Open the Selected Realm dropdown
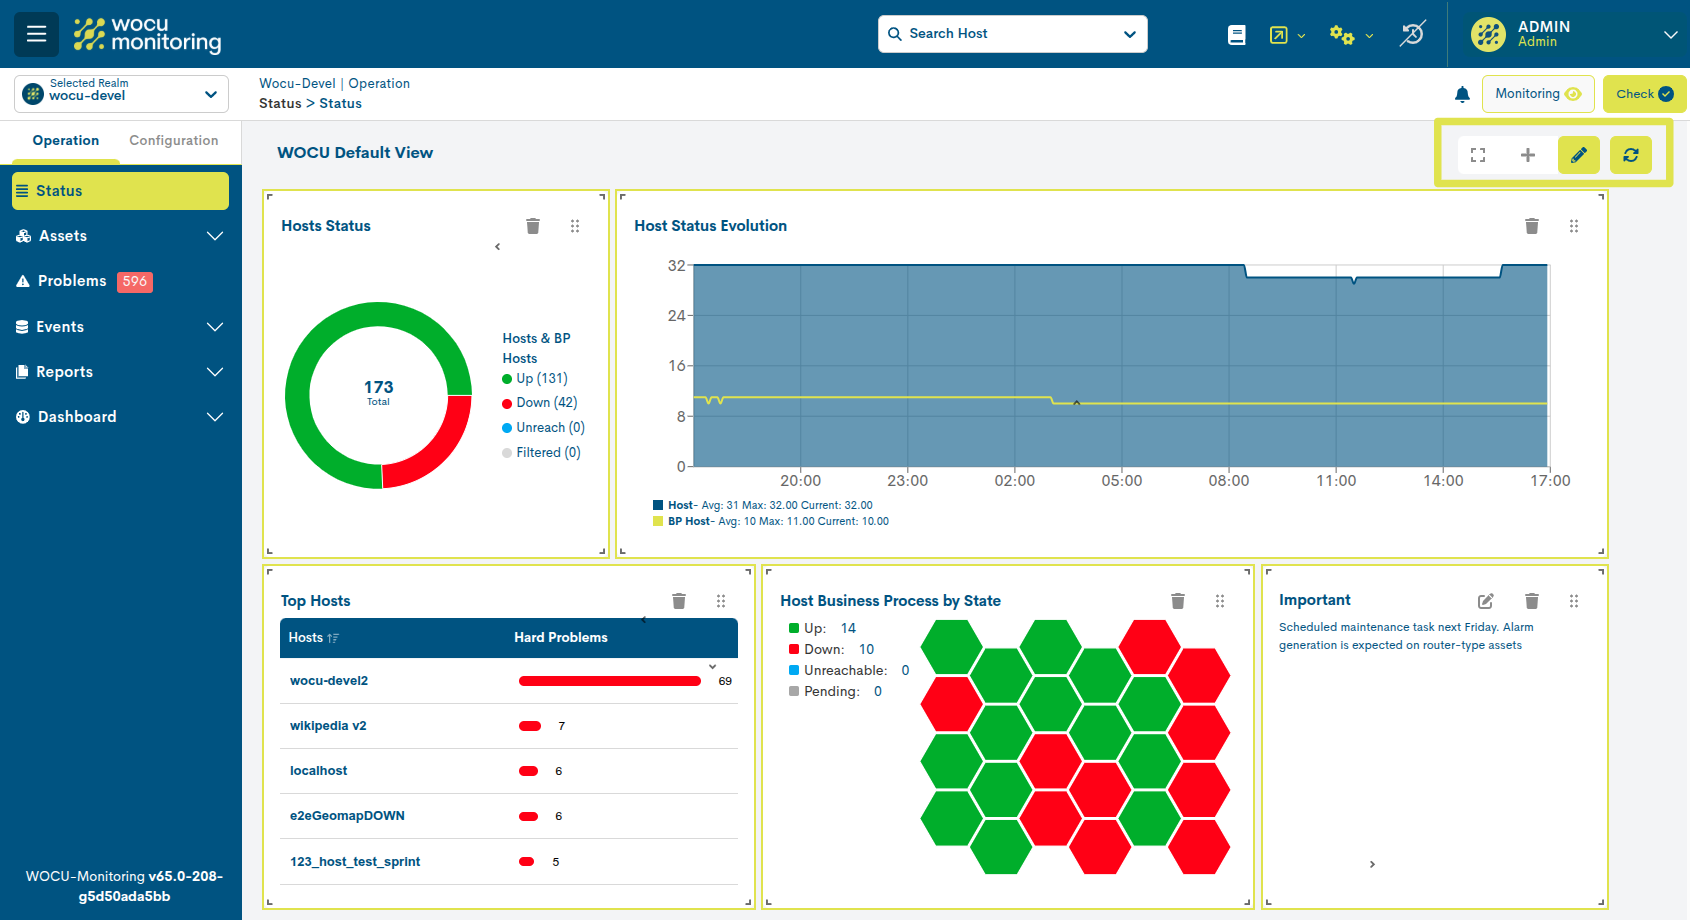Image resolution: width=1690 pixels, height=920 pixels. (x=121, y=94)
